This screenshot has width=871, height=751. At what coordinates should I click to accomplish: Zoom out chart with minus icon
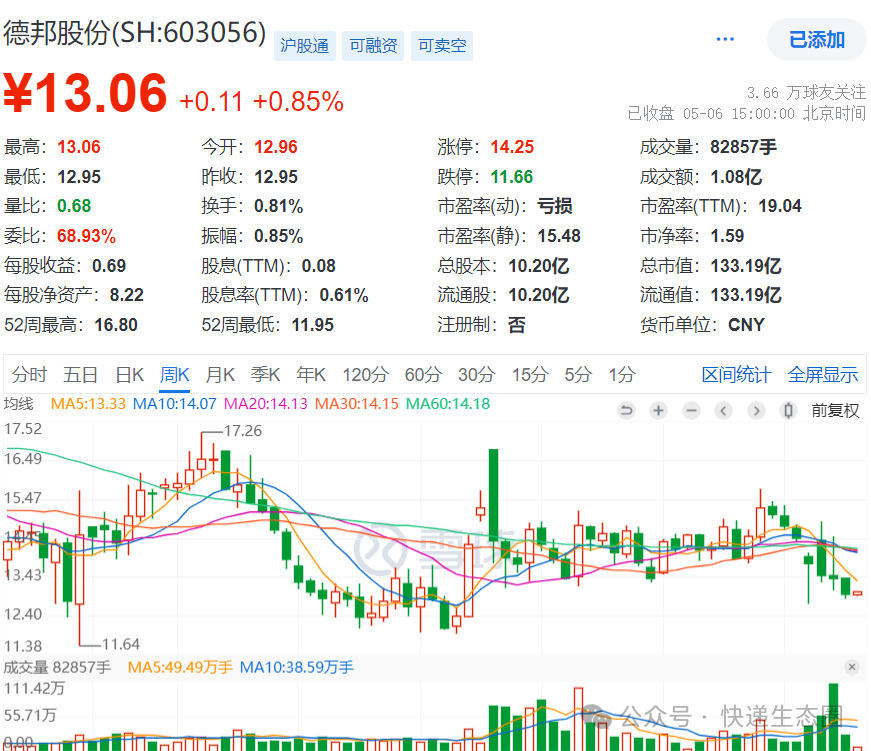692,410
